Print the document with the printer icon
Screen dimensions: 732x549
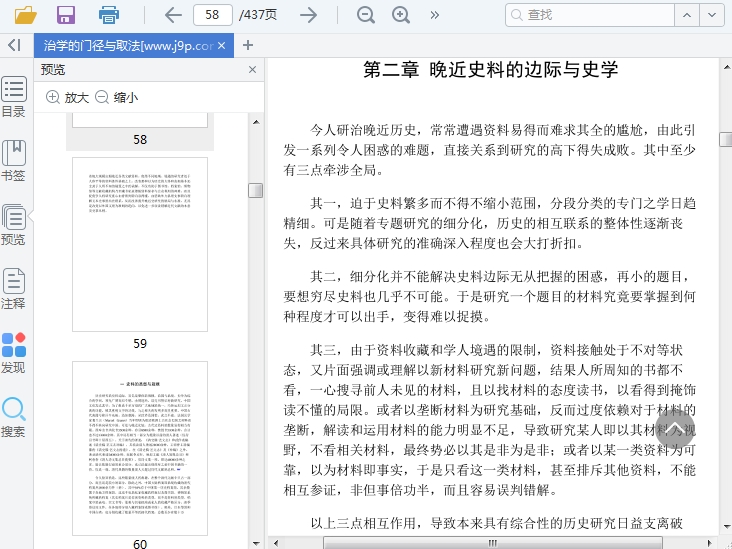click(109, 15)
